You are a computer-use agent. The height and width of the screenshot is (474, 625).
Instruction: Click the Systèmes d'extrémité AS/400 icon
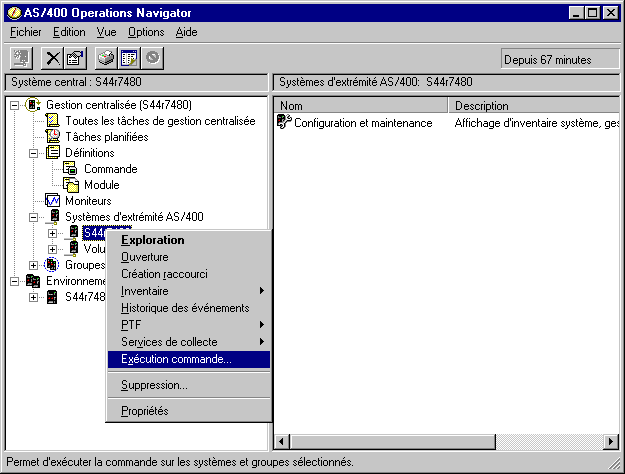[54, 216]
